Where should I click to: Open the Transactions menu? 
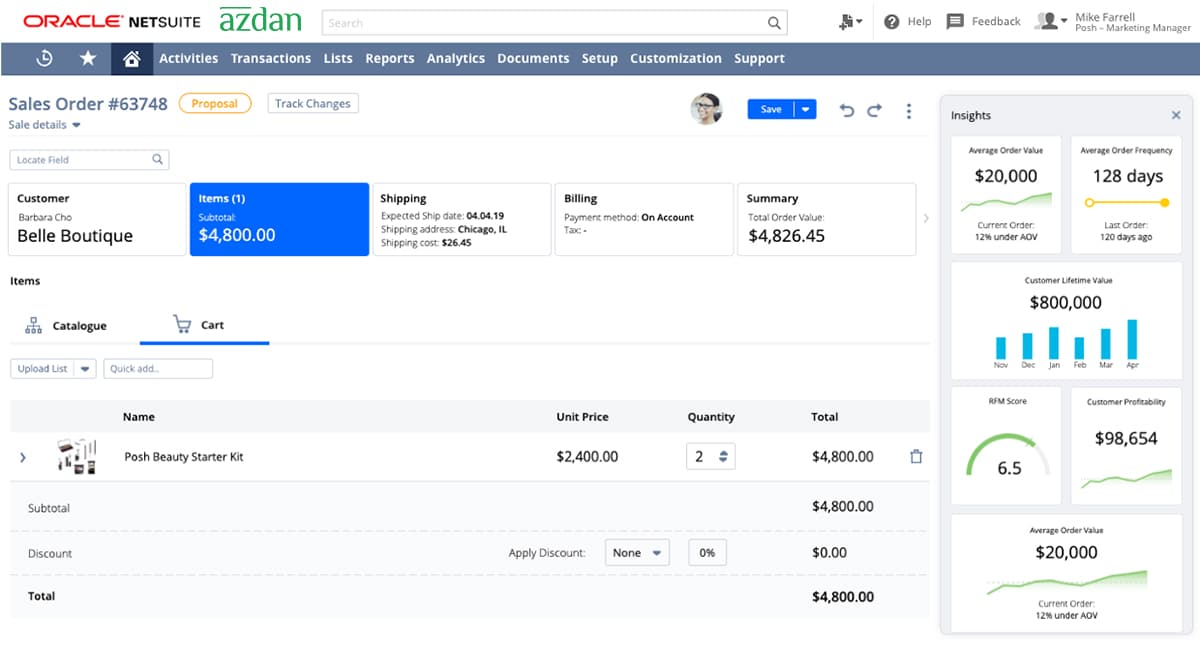click(271, 58)
